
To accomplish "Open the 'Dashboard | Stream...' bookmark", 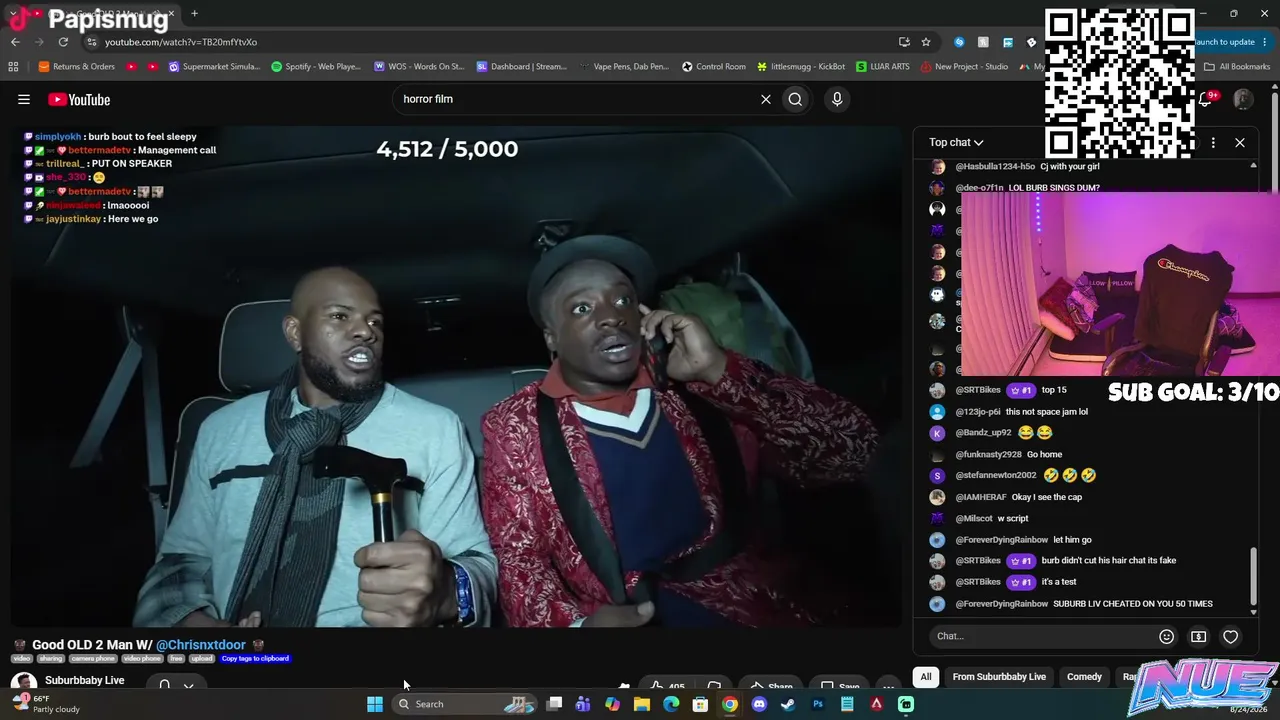I will 522,67.
